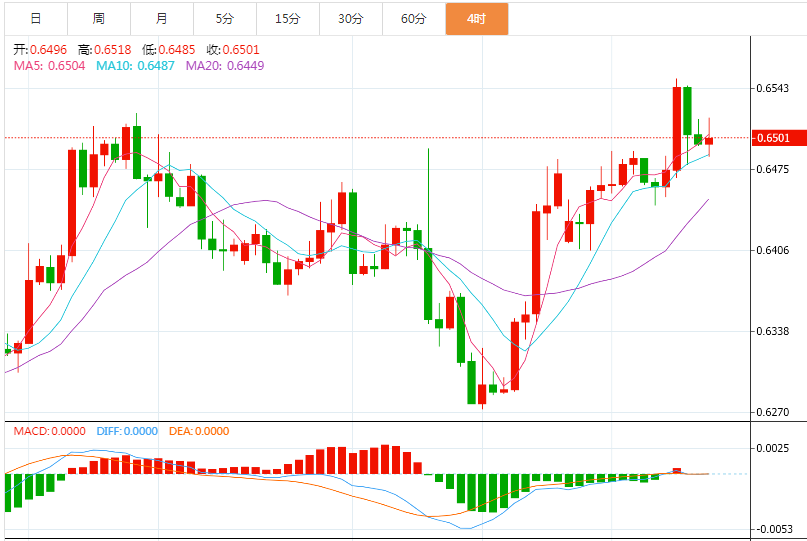807x541 pixels.
Task: Click the 0.6338 price axis label
Action: click(772, 331)
